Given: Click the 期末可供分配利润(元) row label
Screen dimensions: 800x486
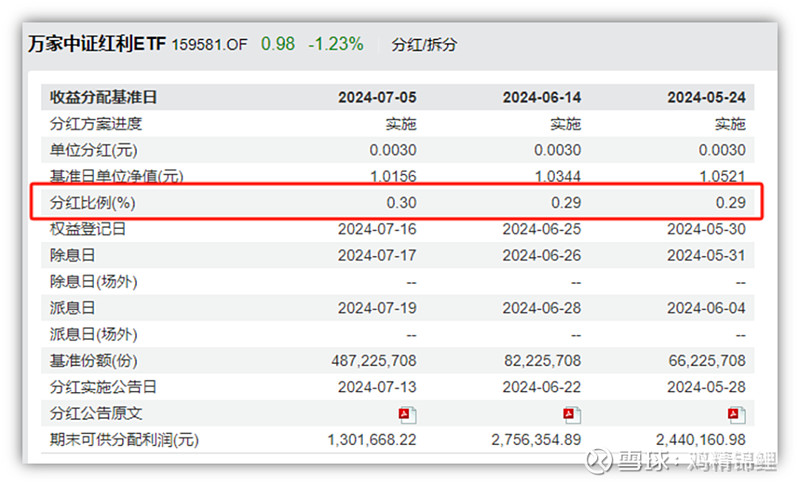Looking at the screenshot, I should tap(124, 440).
